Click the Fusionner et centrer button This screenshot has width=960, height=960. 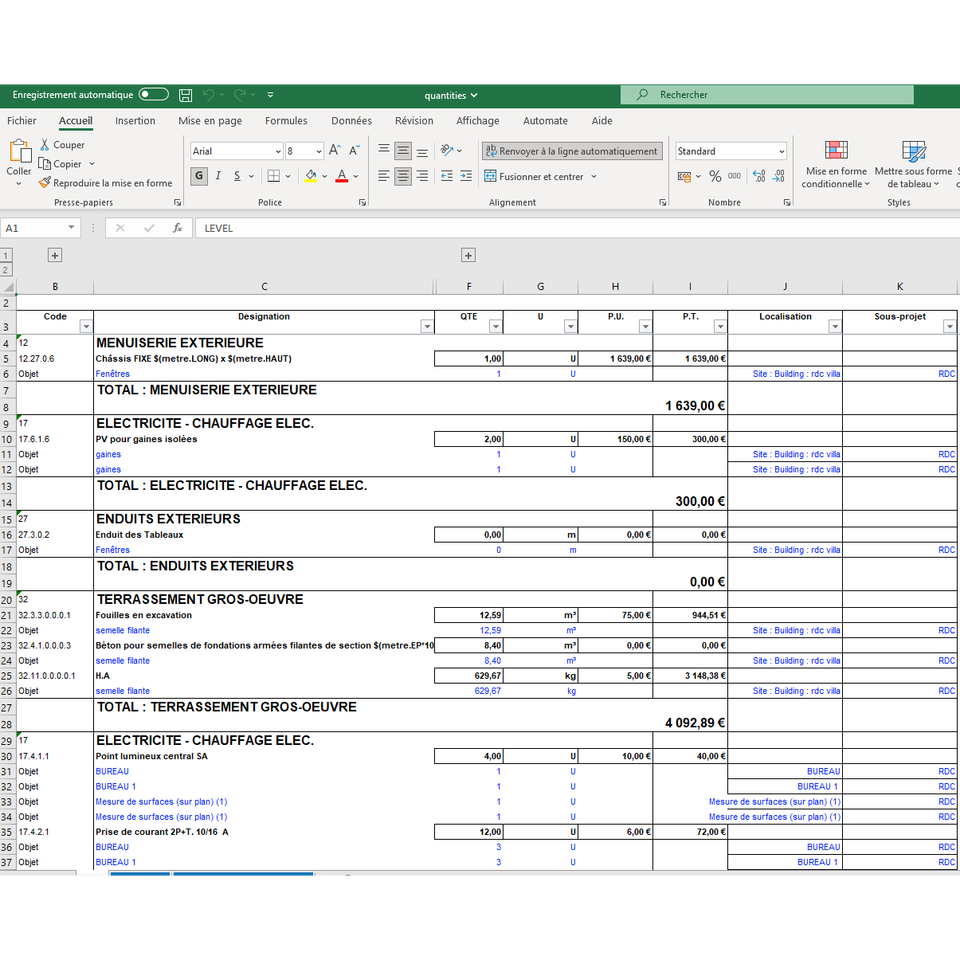tap(540, 176)
